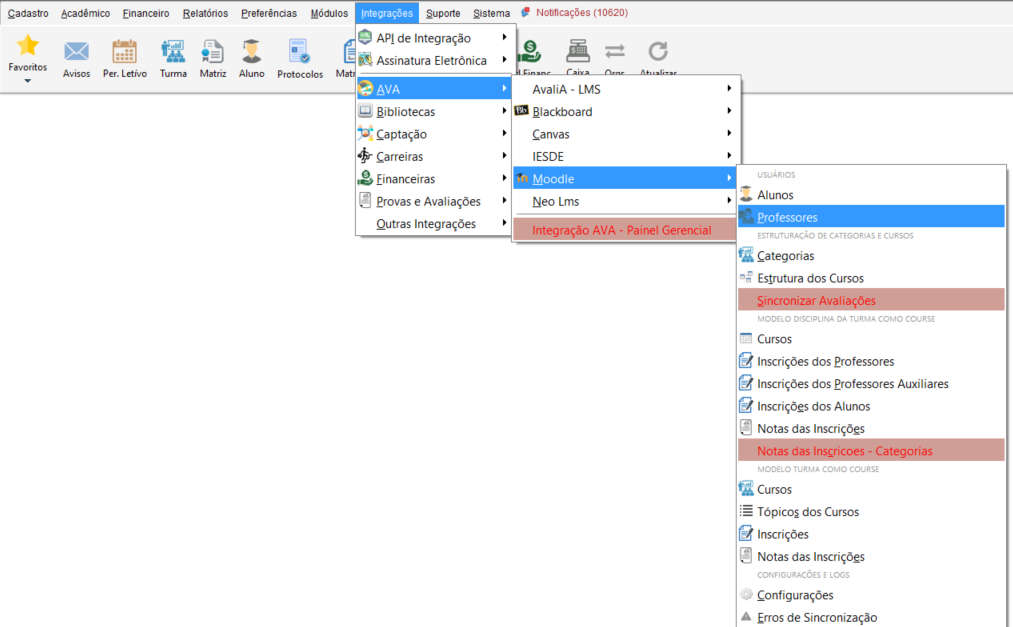Open the Avisos envelope icon
Image resolution: width=1013 pixels, height=627 pixels.
pos(76,52)
